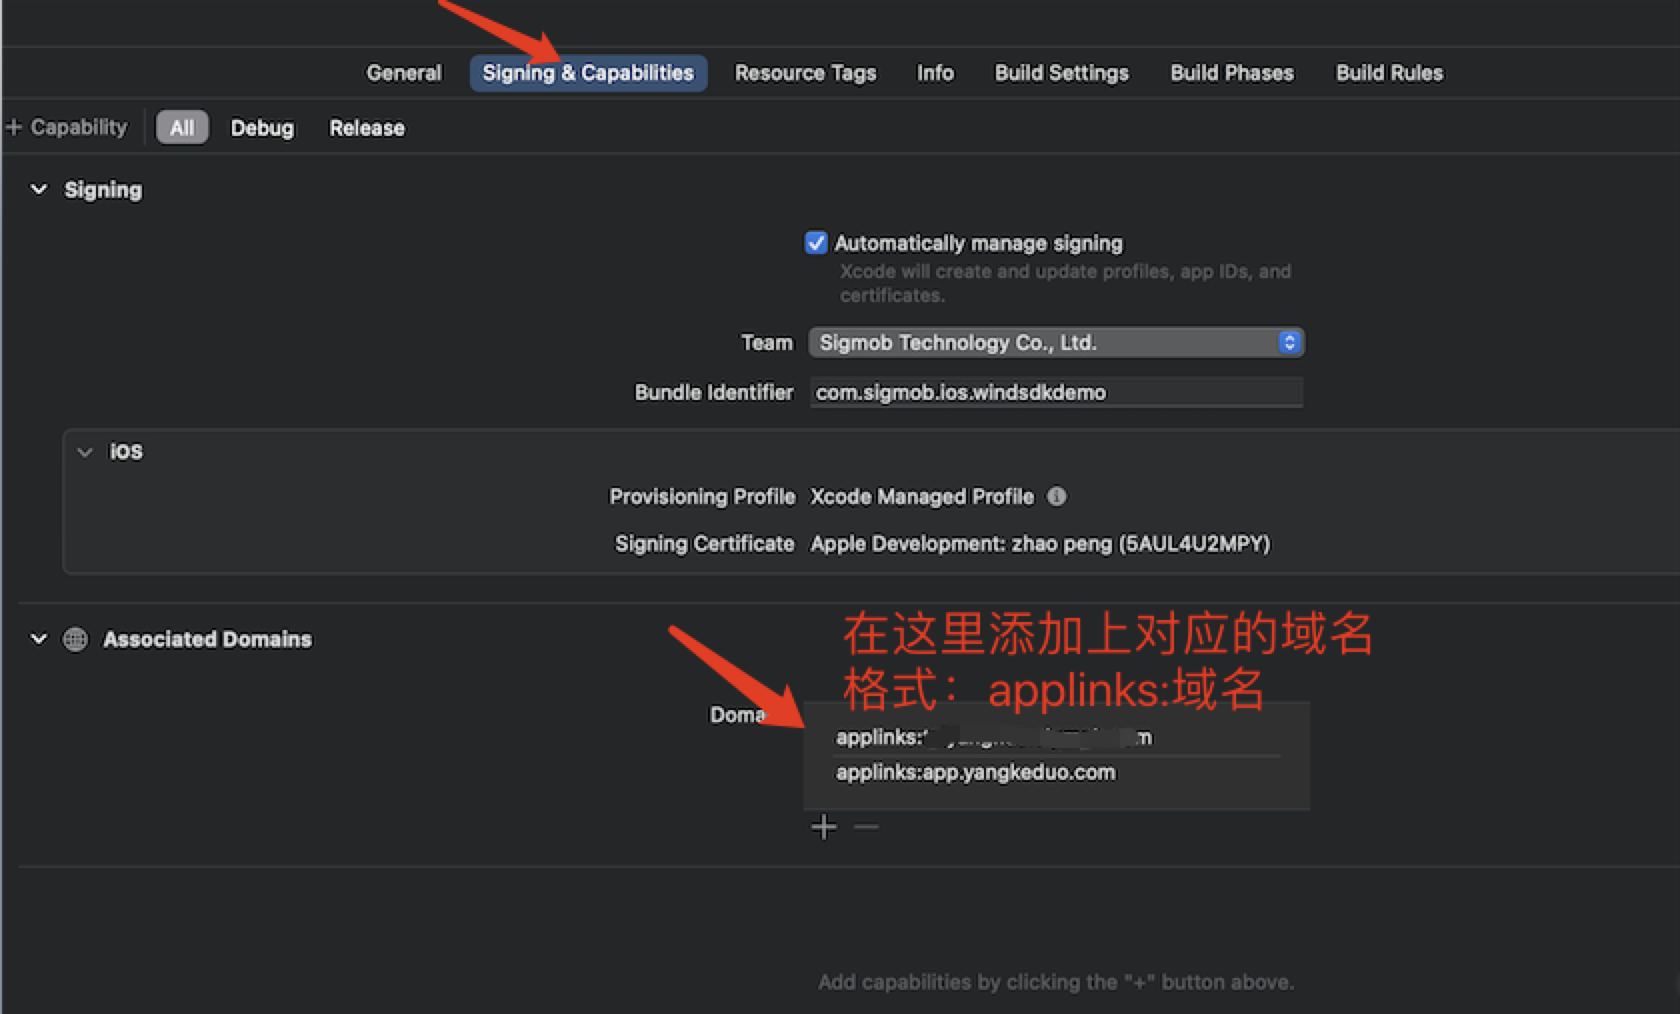Go to the Build Phases tab
Screen dimensions: 1680x1014
tap(1232, 73)
